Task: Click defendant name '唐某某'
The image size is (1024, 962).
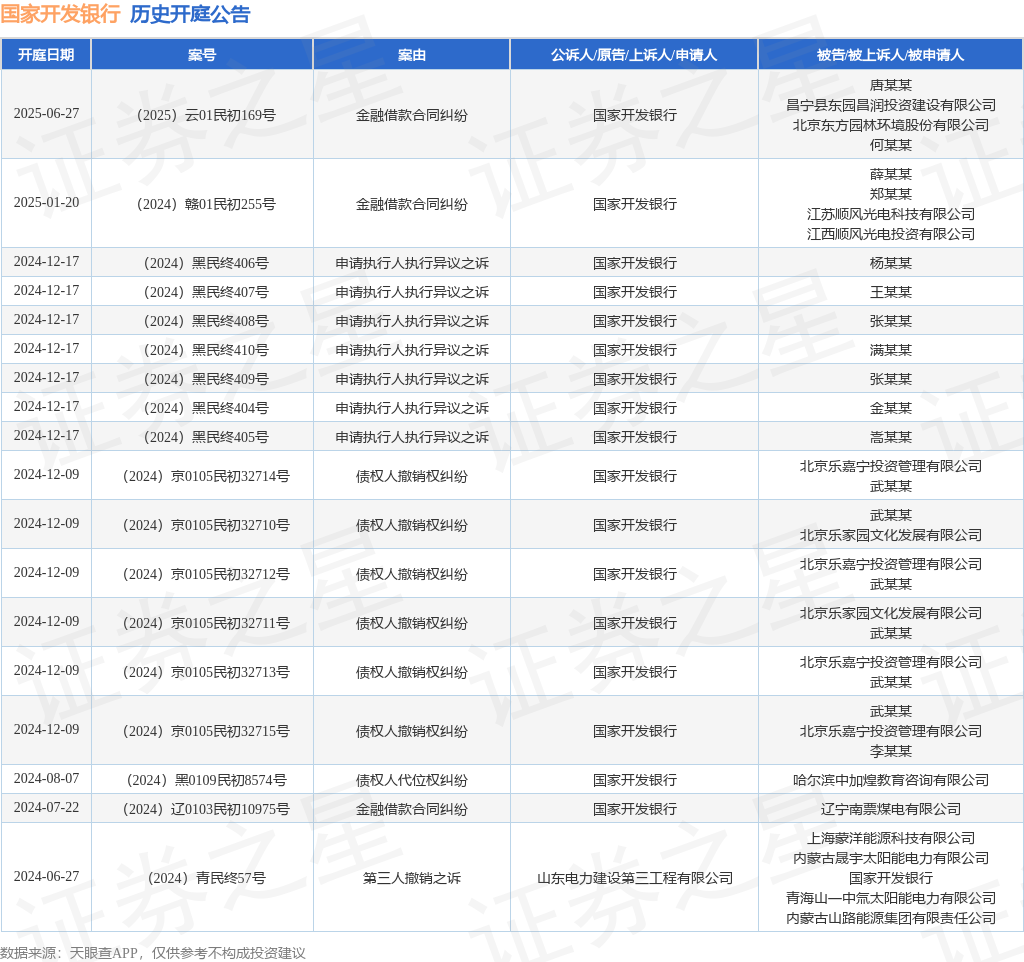Action: coord(891,85)
